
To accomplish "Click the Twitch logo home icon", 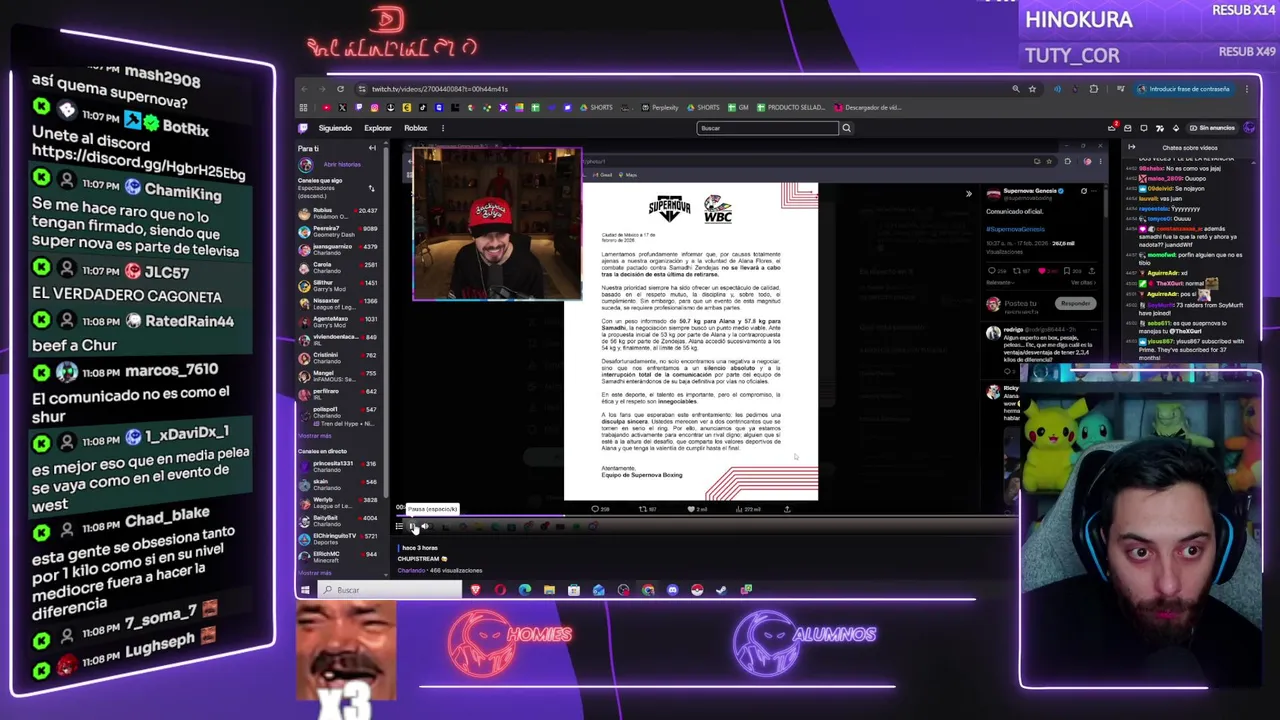I will (x=303, y=128).
